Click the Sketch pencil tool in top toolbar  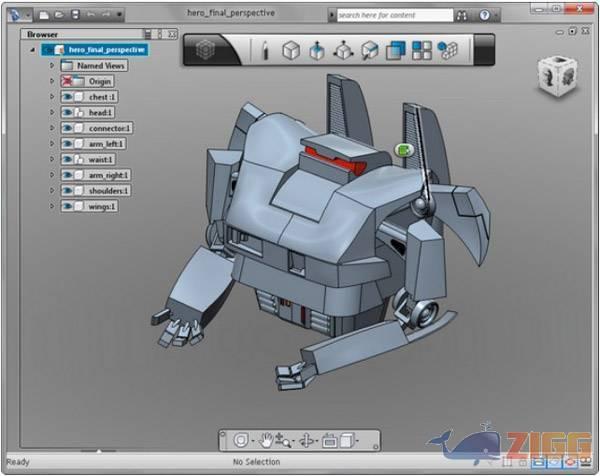[265, 50]
